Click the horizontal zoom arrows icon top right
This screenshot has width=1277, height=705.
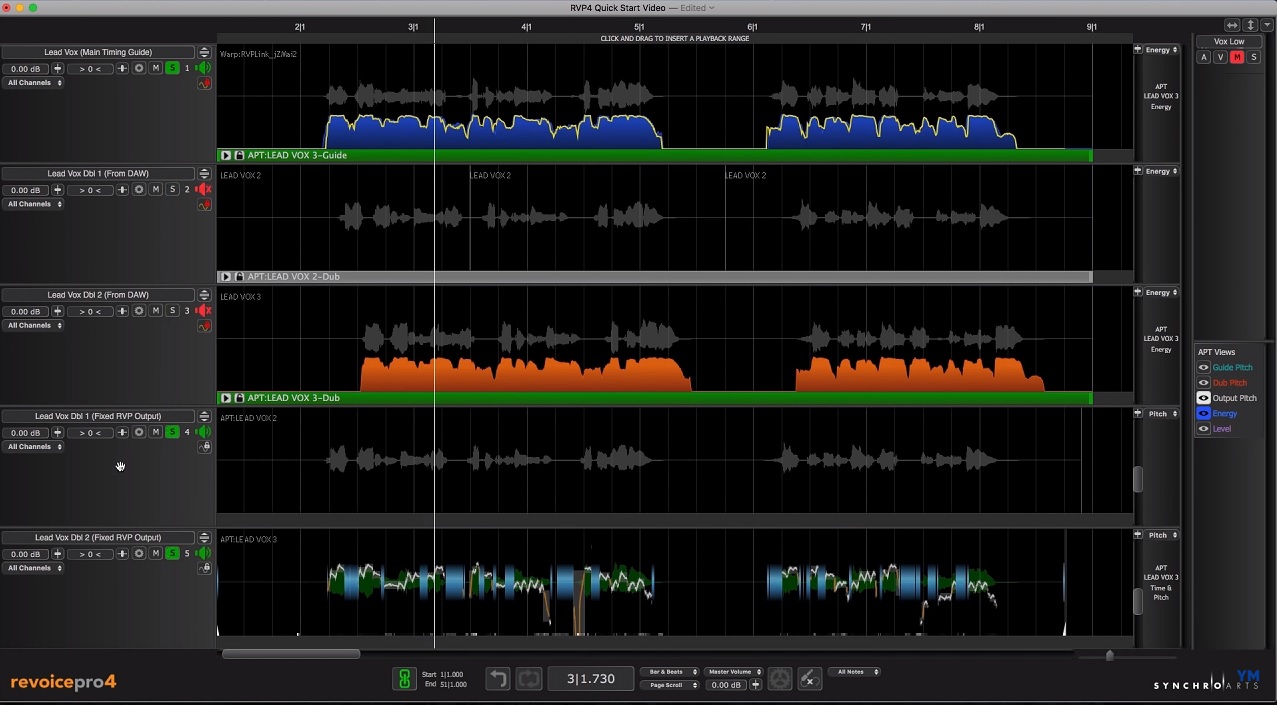1232,25
